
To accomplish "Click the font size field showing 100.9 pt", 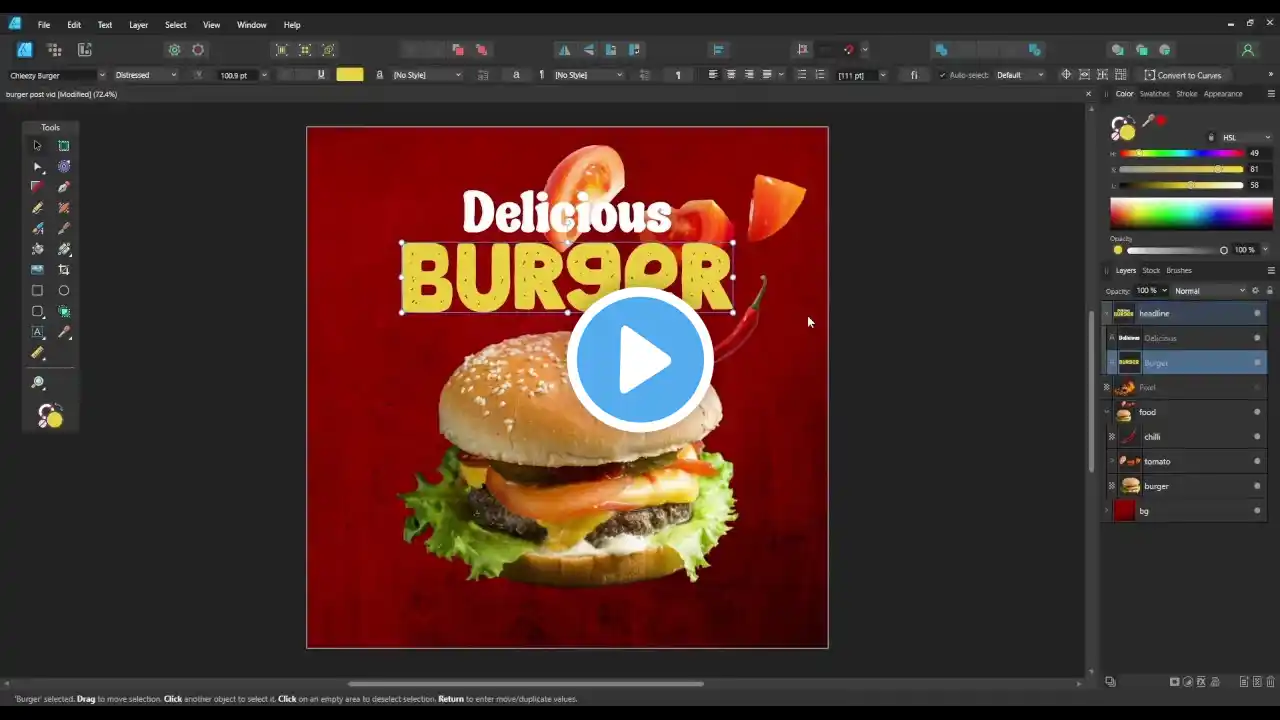I will 234,75.
